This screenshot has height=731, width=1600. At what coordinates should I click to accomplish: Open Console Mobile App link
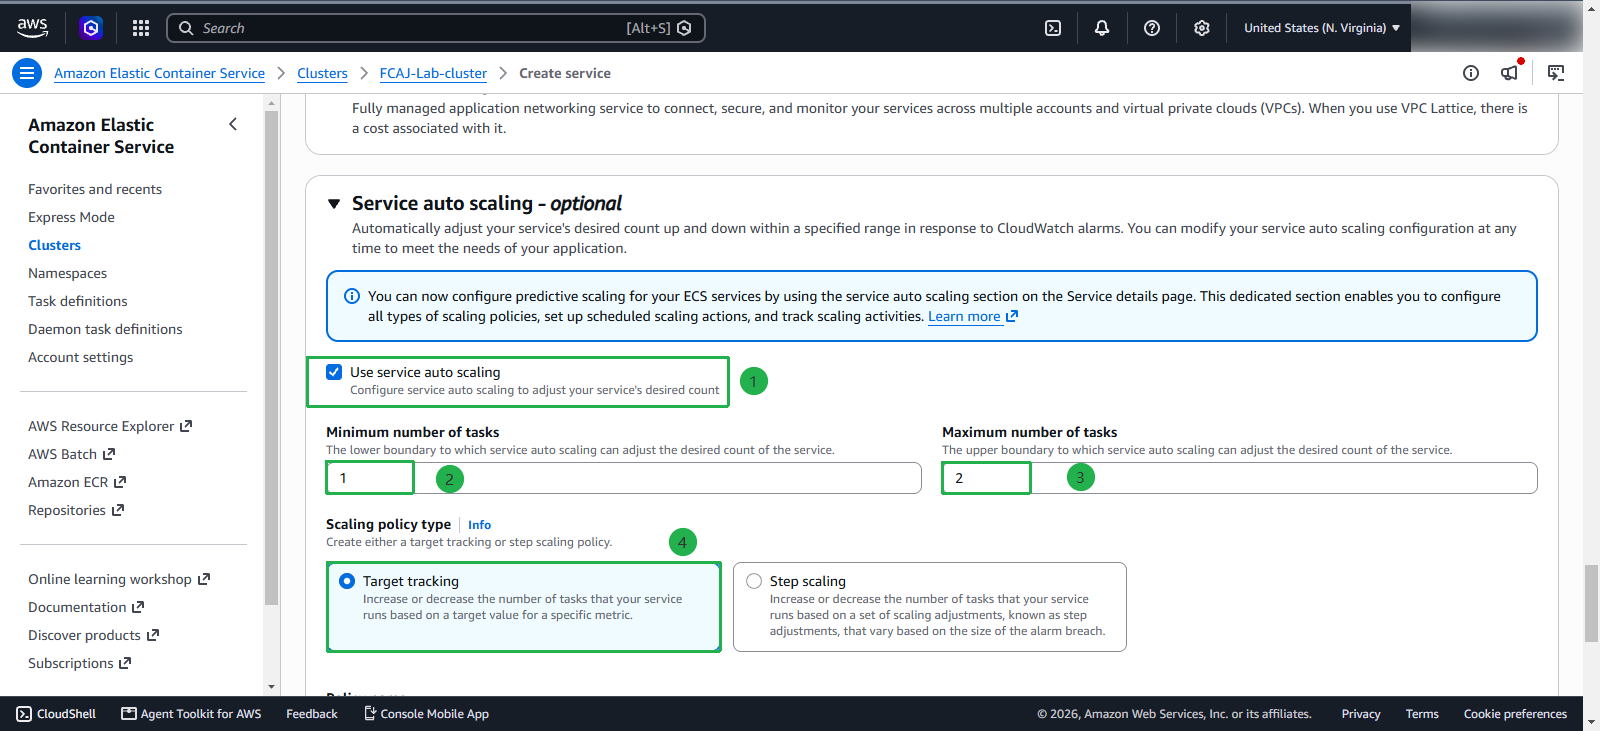[x=426, y=714]
